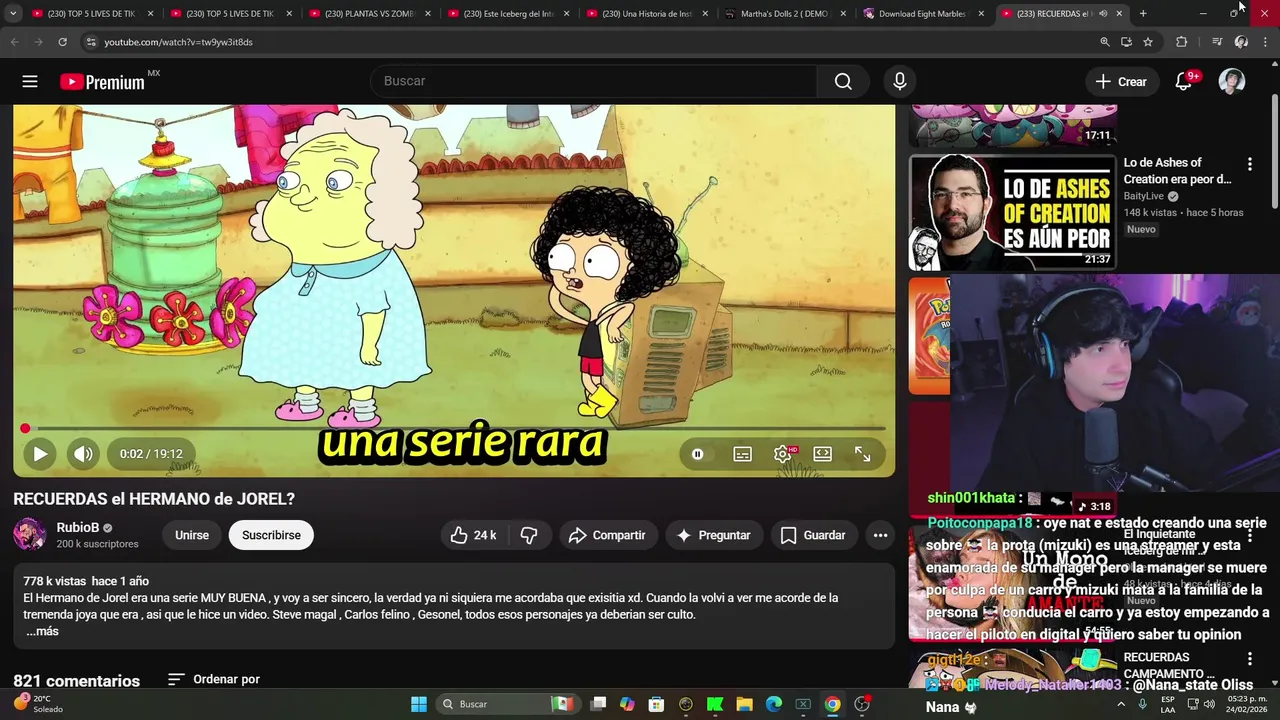
Task: Click the Crear button
Action: click(1121, 81)
